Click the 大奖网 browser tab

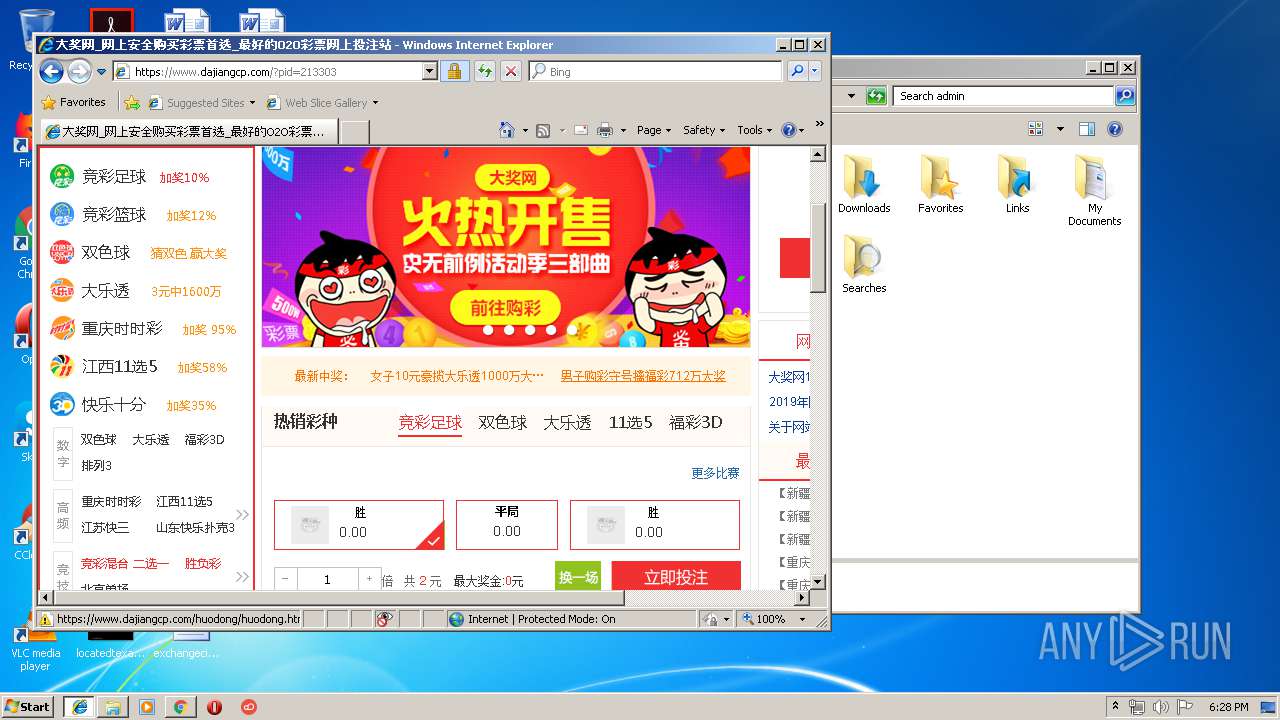(188, 131)
